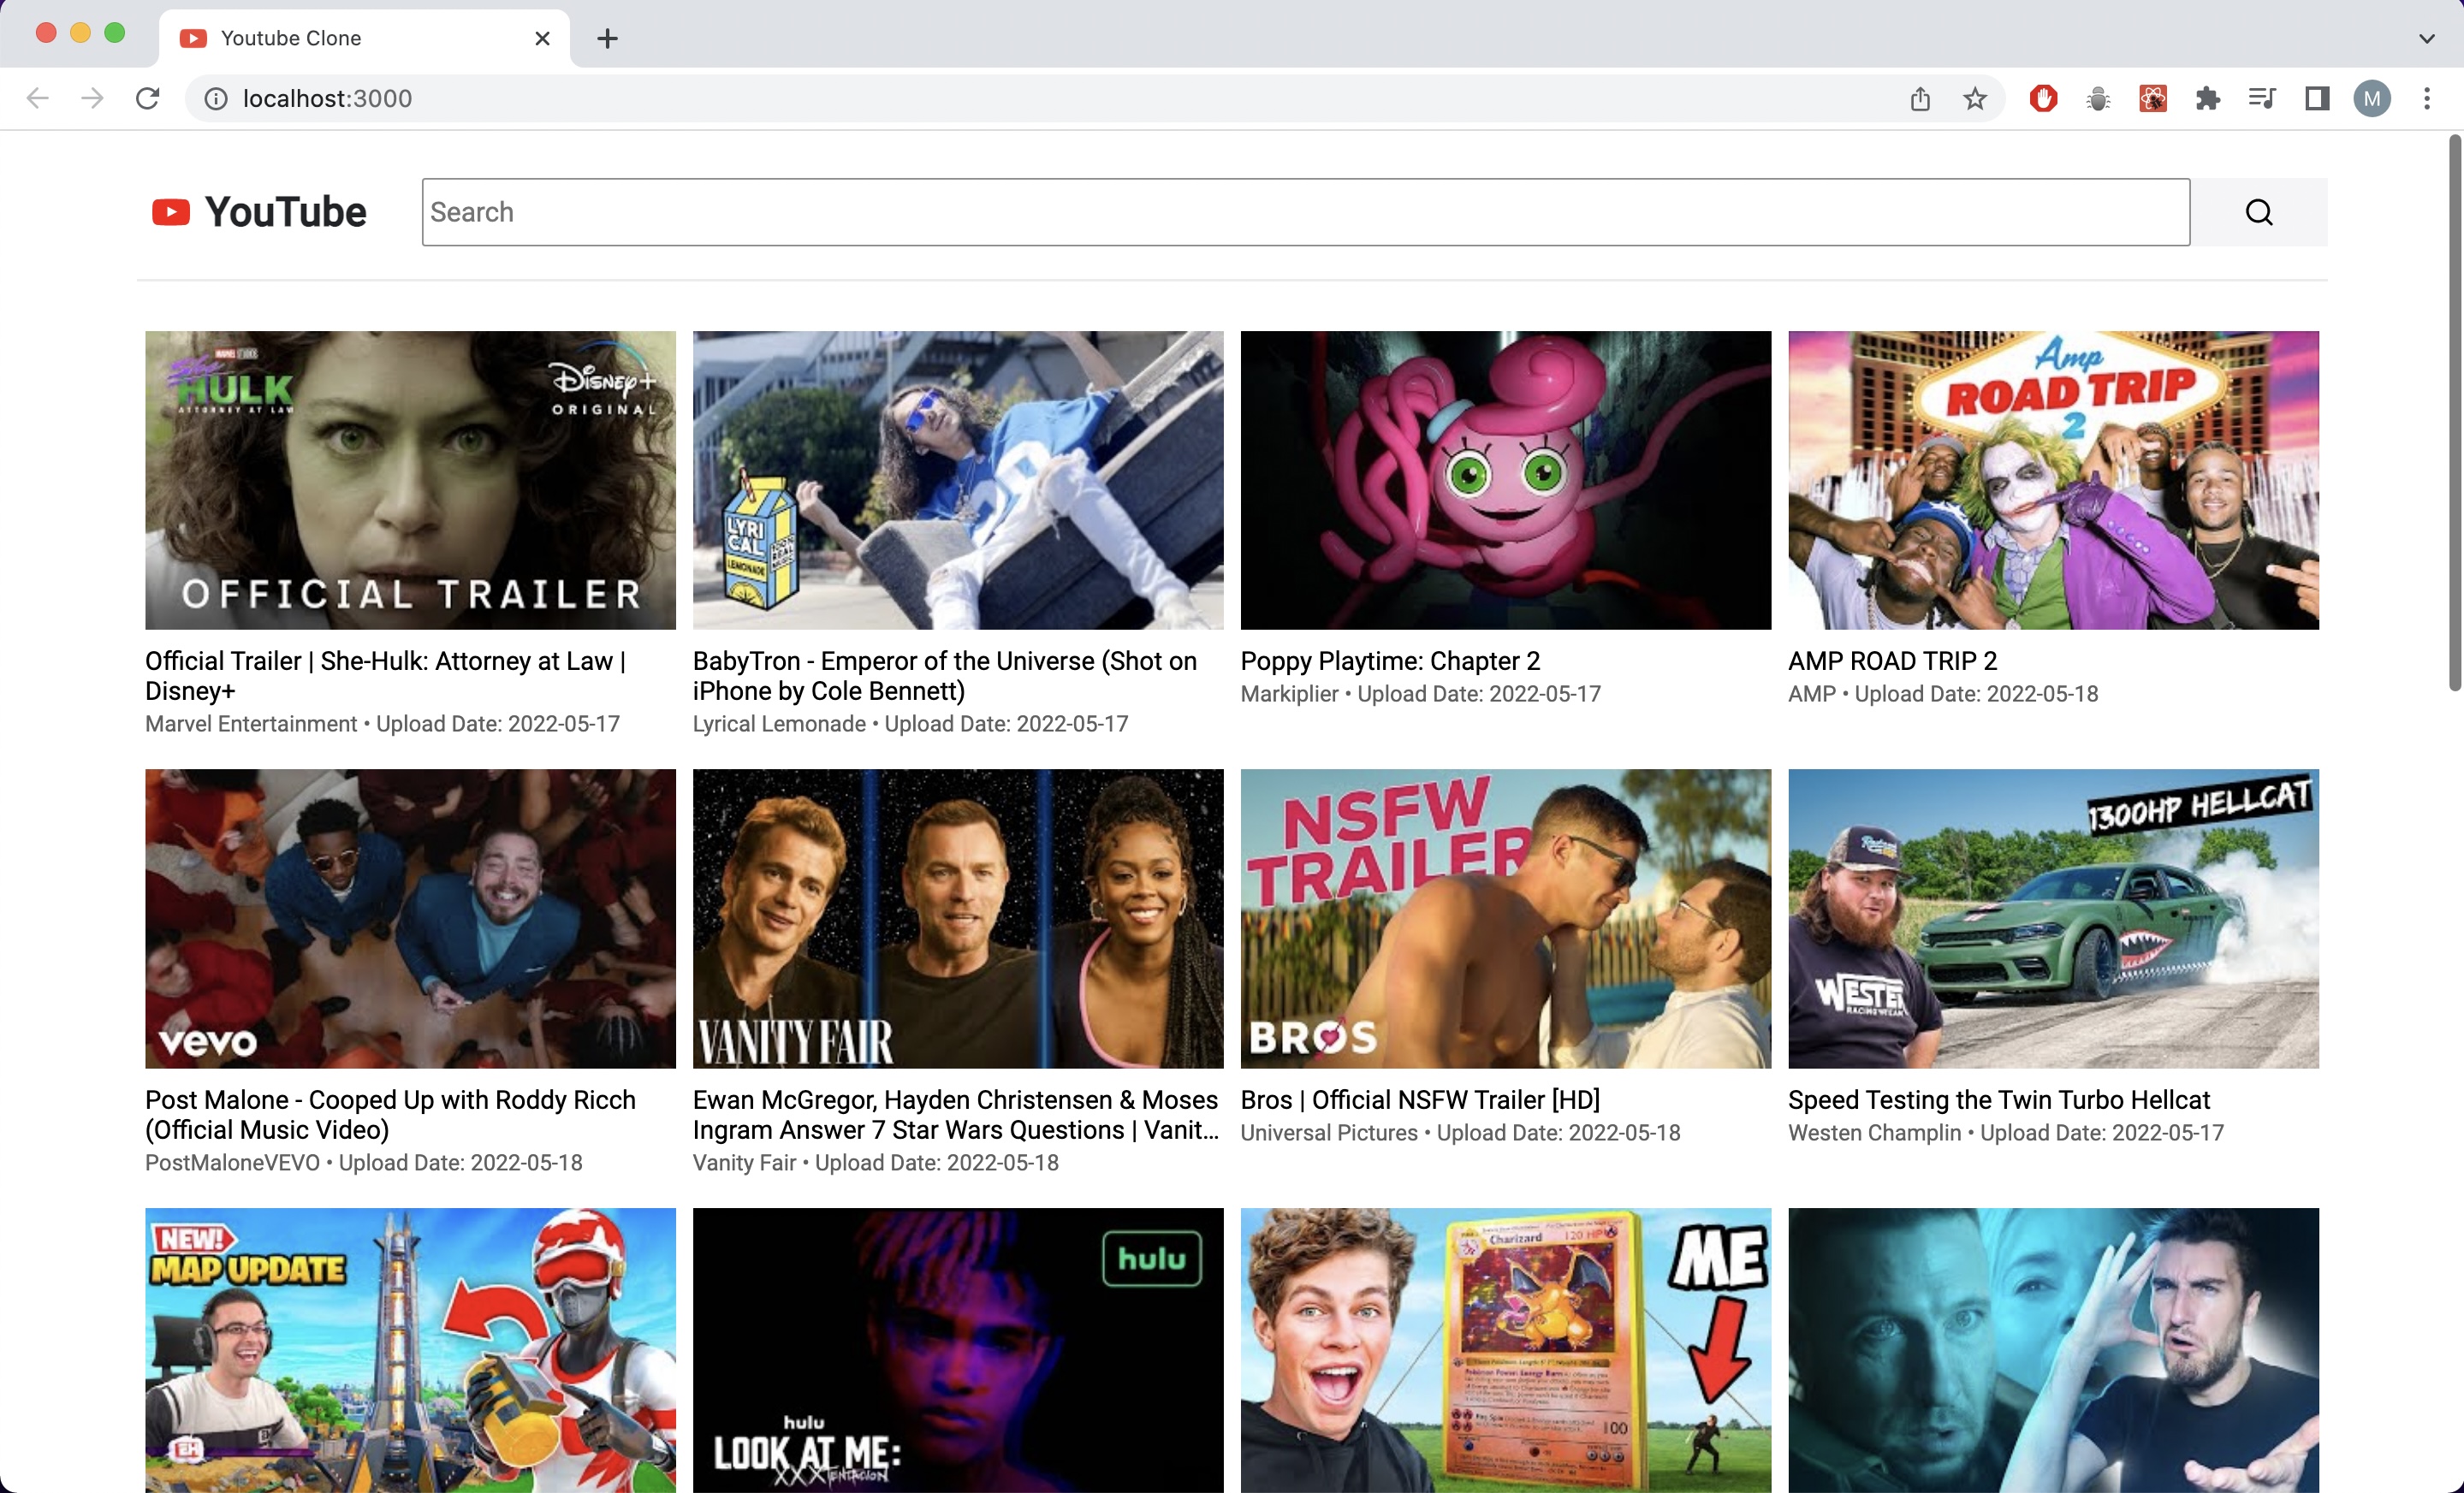Click the red YouTube play logo icon
2464x1493 pixels.
[171, 212]
